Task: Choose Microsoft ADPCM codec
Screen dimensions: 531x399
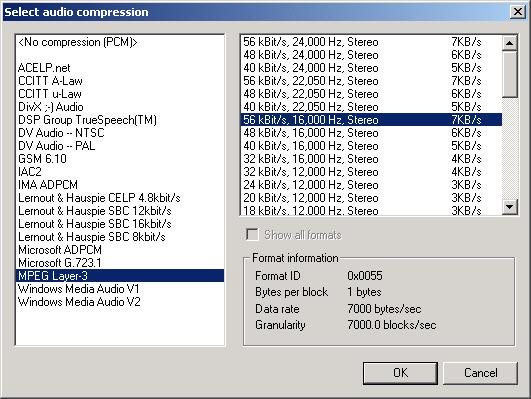Action: pos(120,250)
